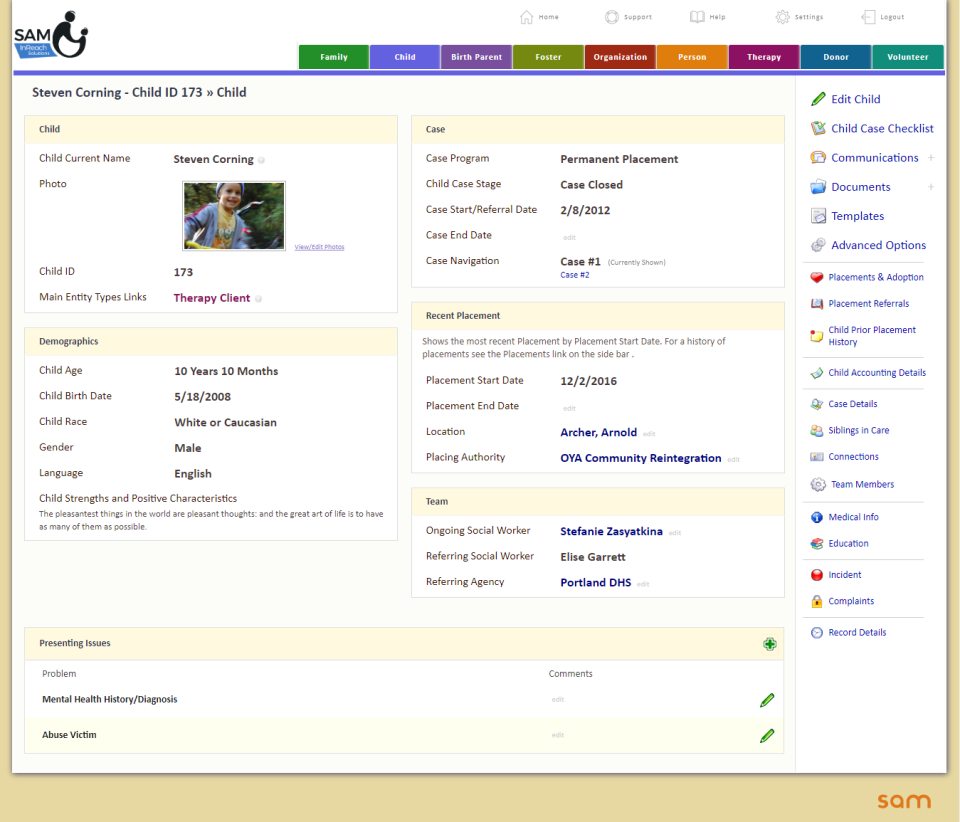Click edit next to Case End Date
The height and width of the screenshot is (822, 960).
click(x=569, y=237)
